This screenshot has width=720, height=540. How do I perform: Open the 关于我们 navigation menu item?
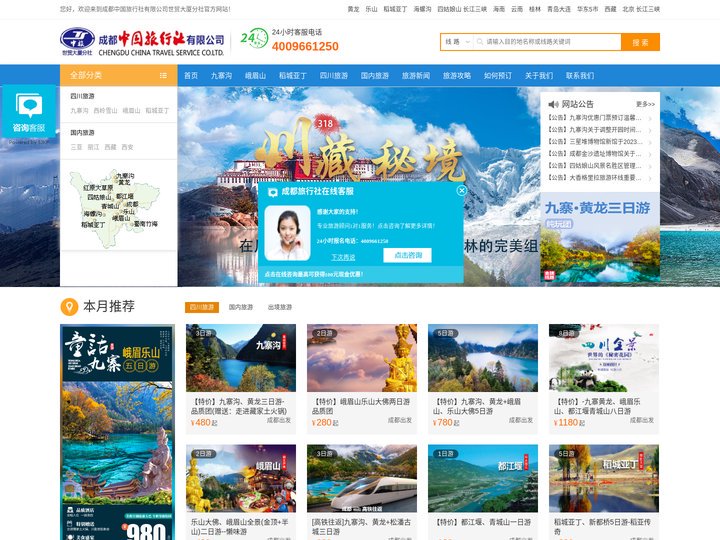click(x=539, y=76)
